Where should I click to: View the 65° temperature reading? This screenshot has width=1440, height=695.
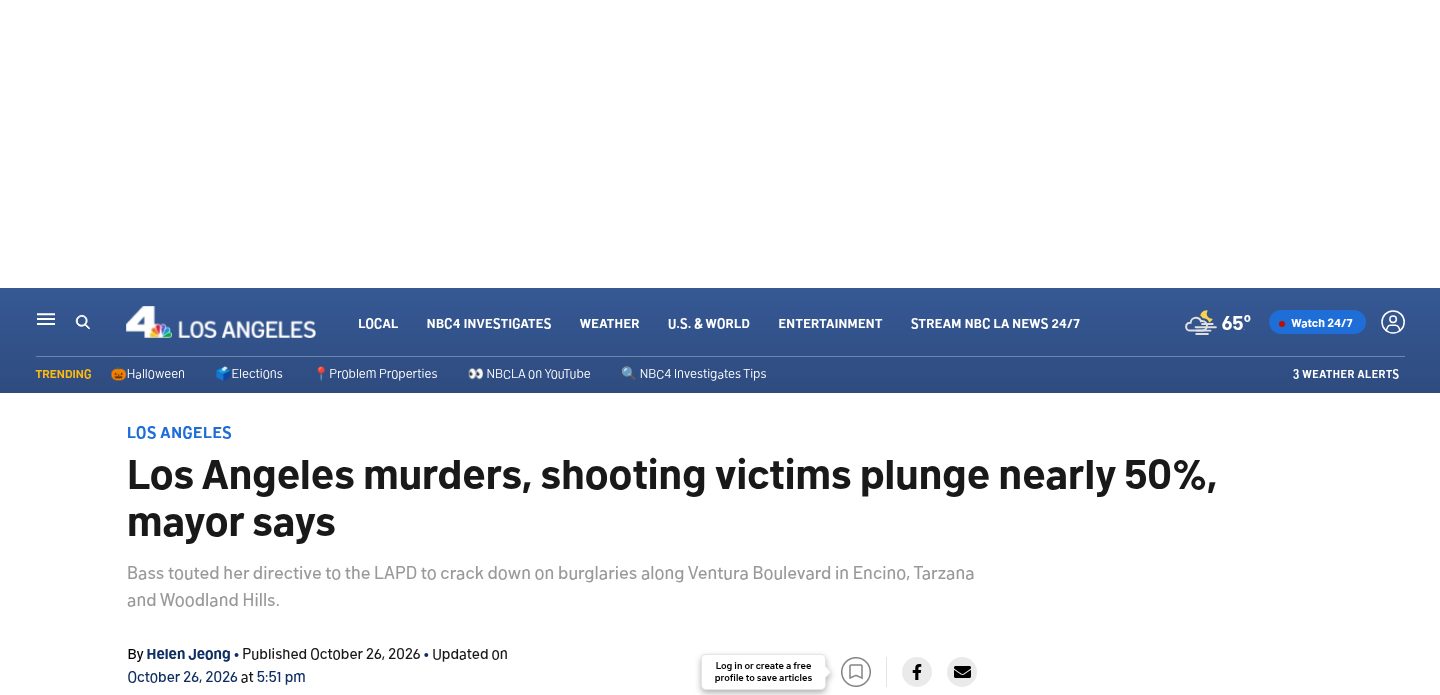[1236, 323]
